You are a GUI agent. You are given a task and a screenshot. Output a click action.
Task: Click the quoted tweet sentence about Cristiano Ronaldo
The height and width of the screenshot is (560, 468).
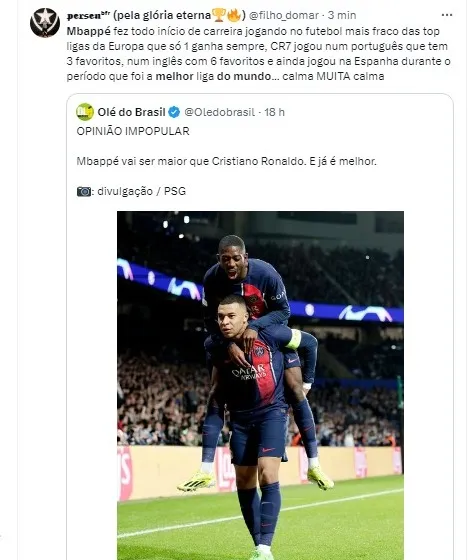(226, 161)
